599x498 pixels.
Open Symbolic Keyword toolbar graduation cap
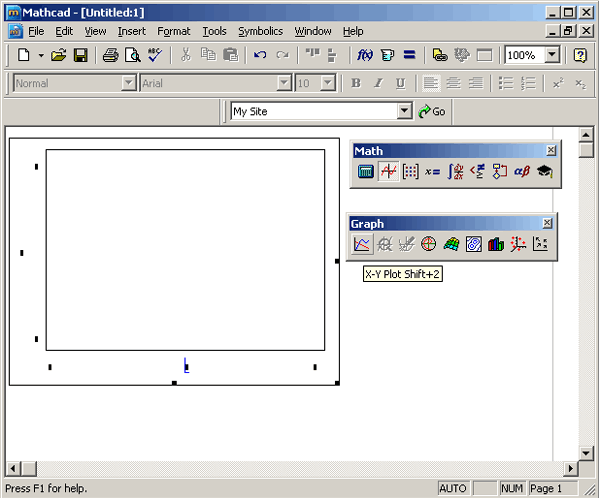pyautogui.click(x=544, y=171)
